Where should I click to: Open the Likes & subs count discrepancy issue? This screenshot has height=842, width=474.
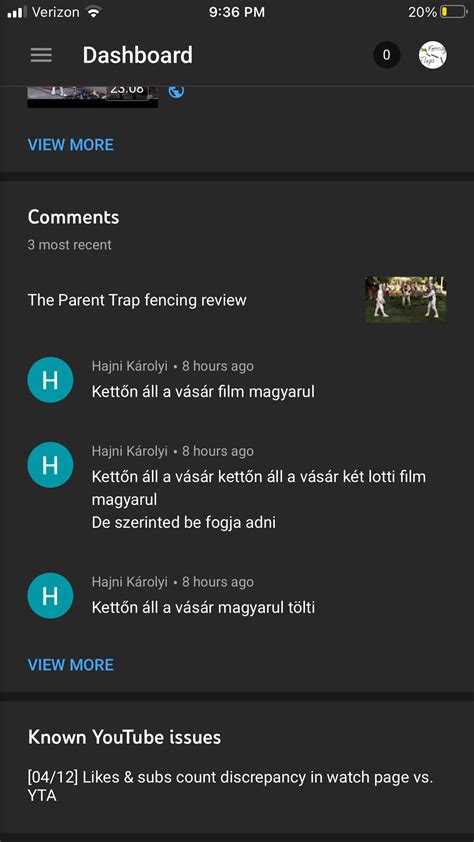[x=230, y=786]
